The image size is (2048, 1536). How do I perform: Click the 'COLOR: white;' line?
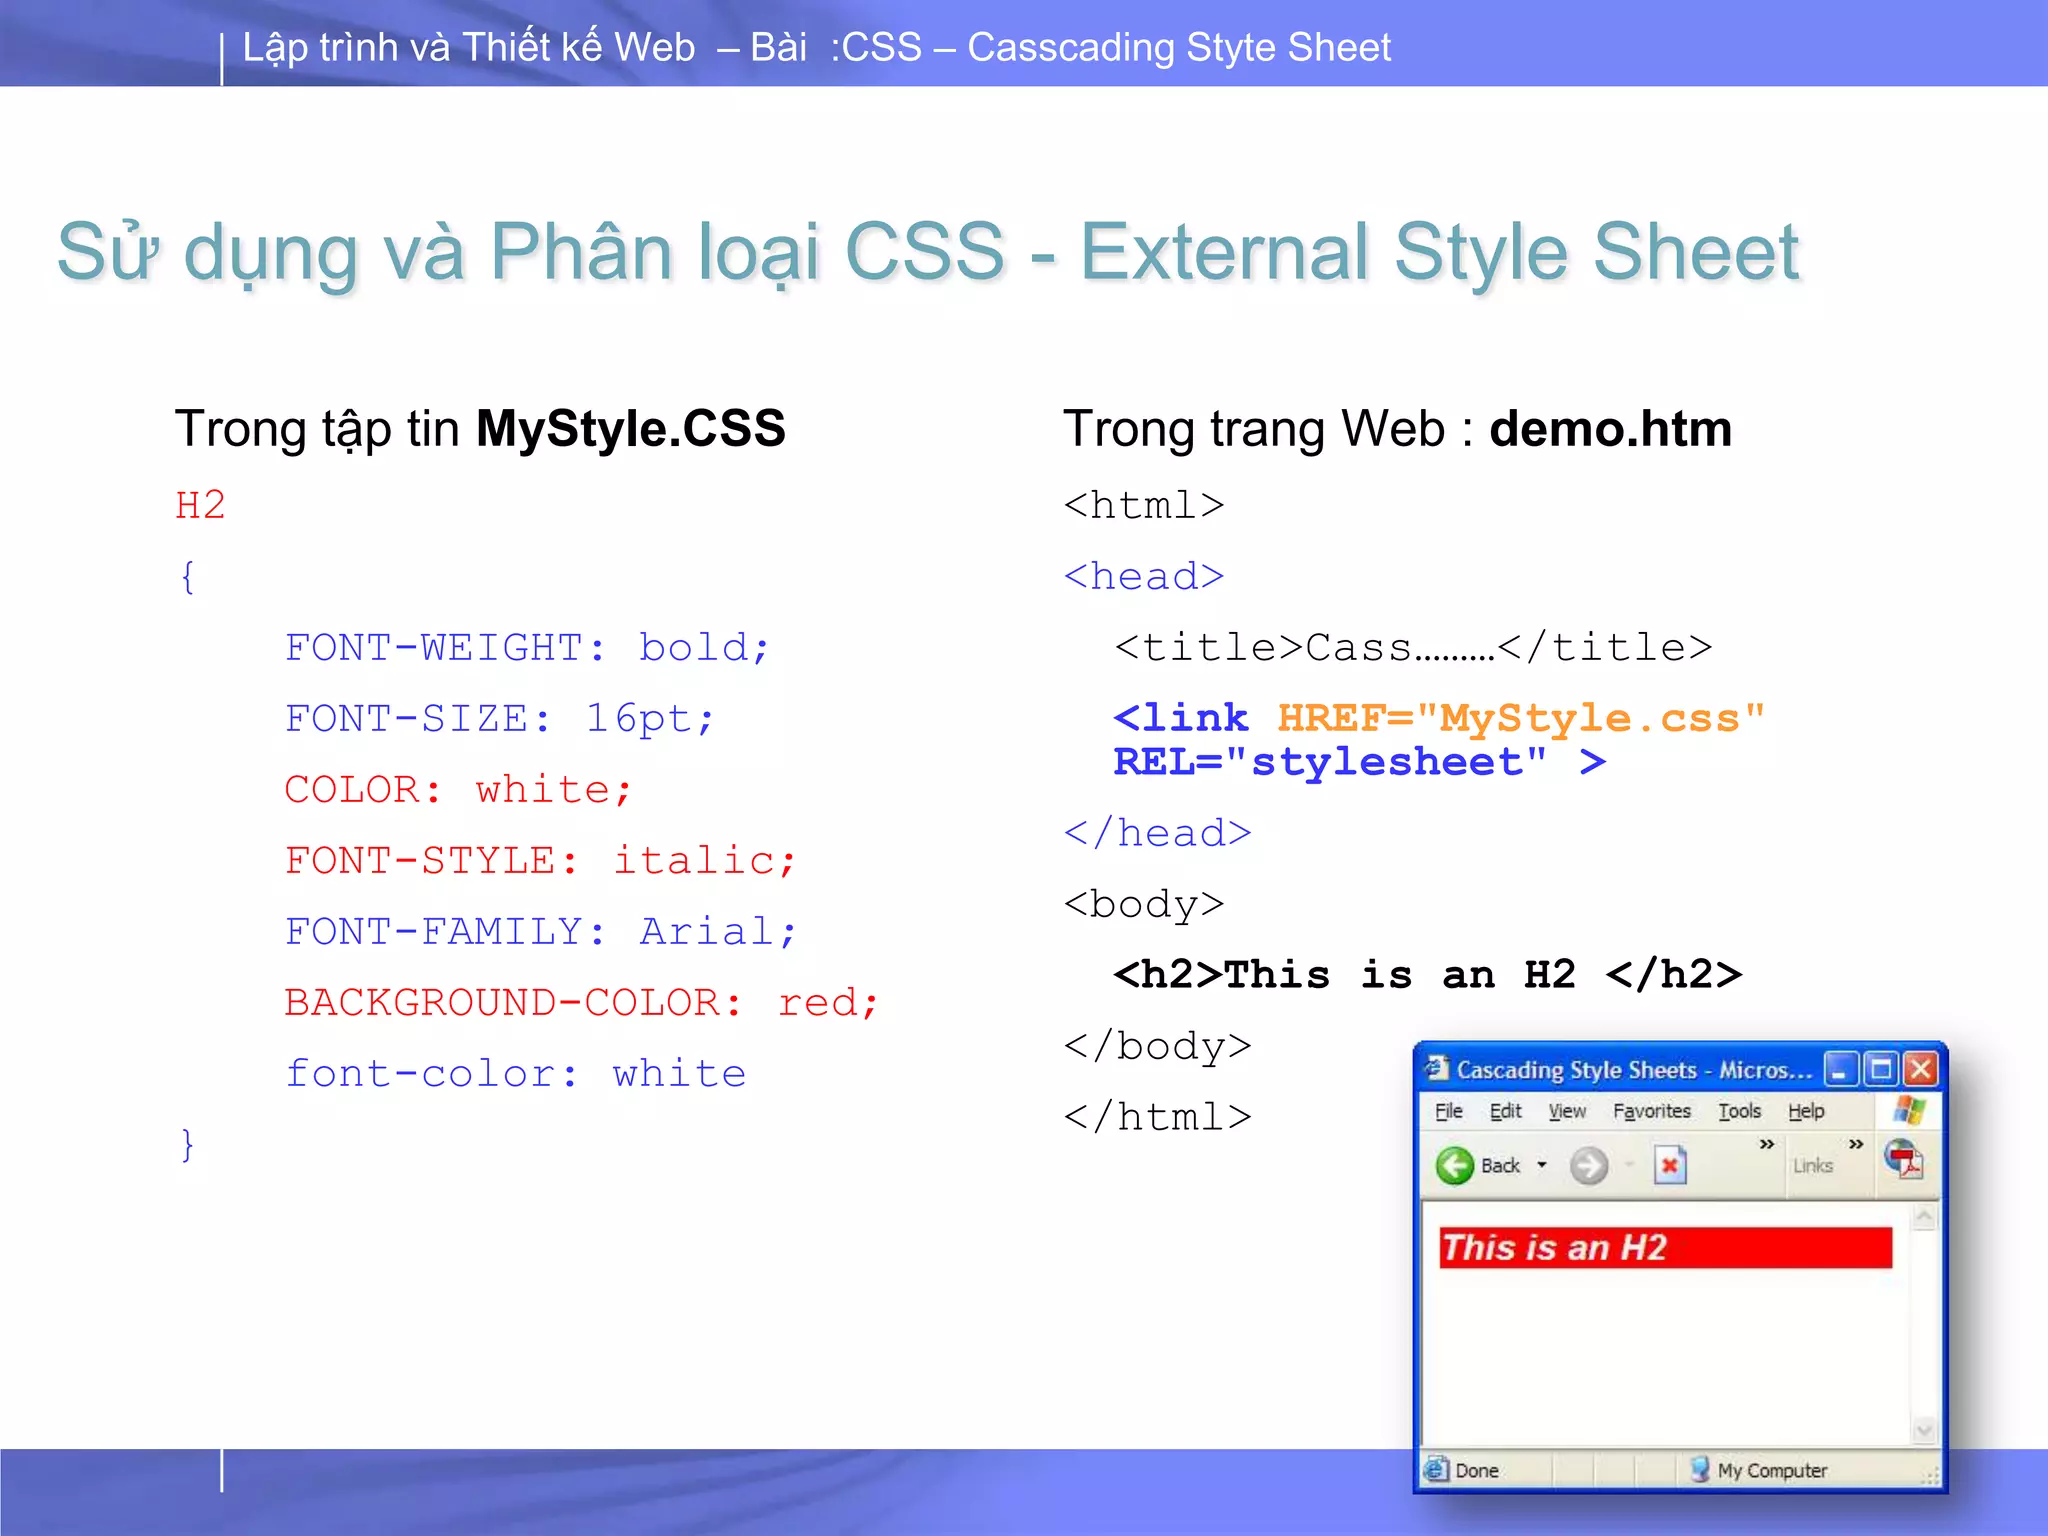click(458, 789)
